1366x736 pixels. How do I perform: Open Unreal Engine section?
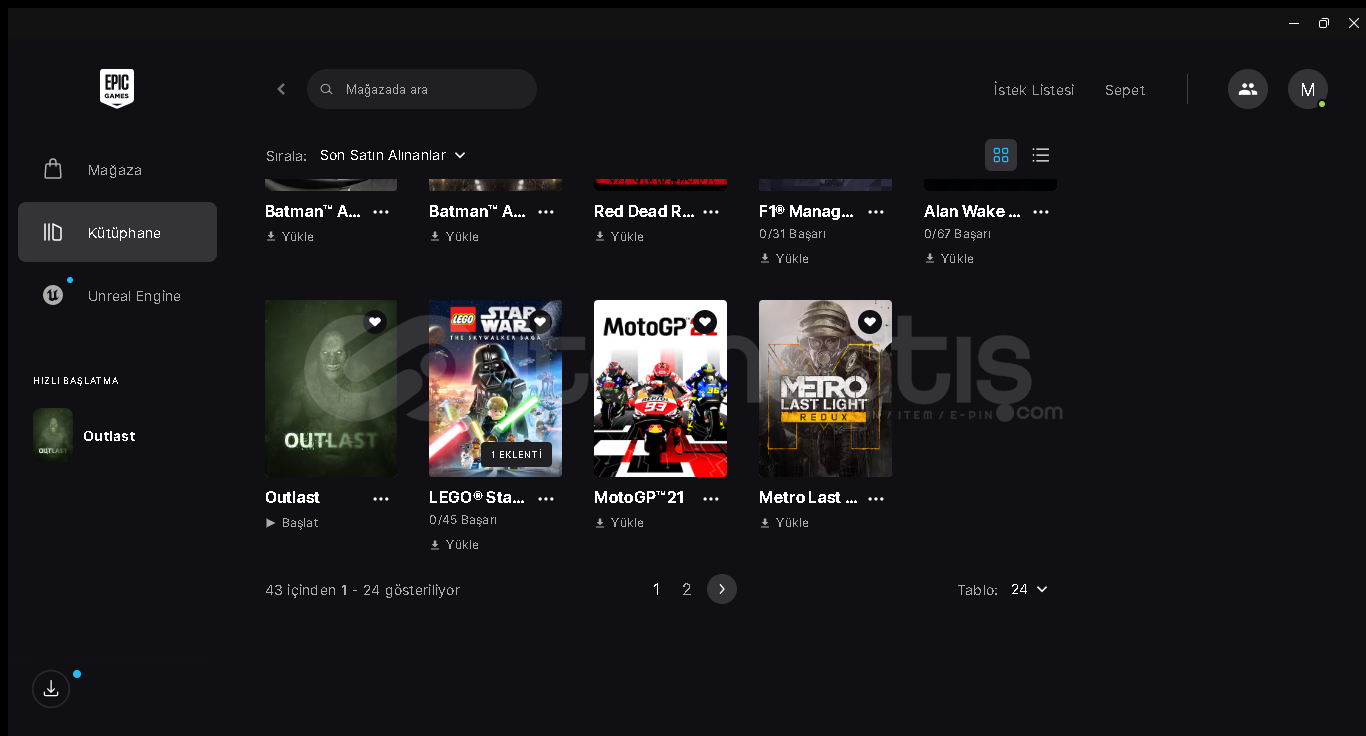click(x=117, y=296)
